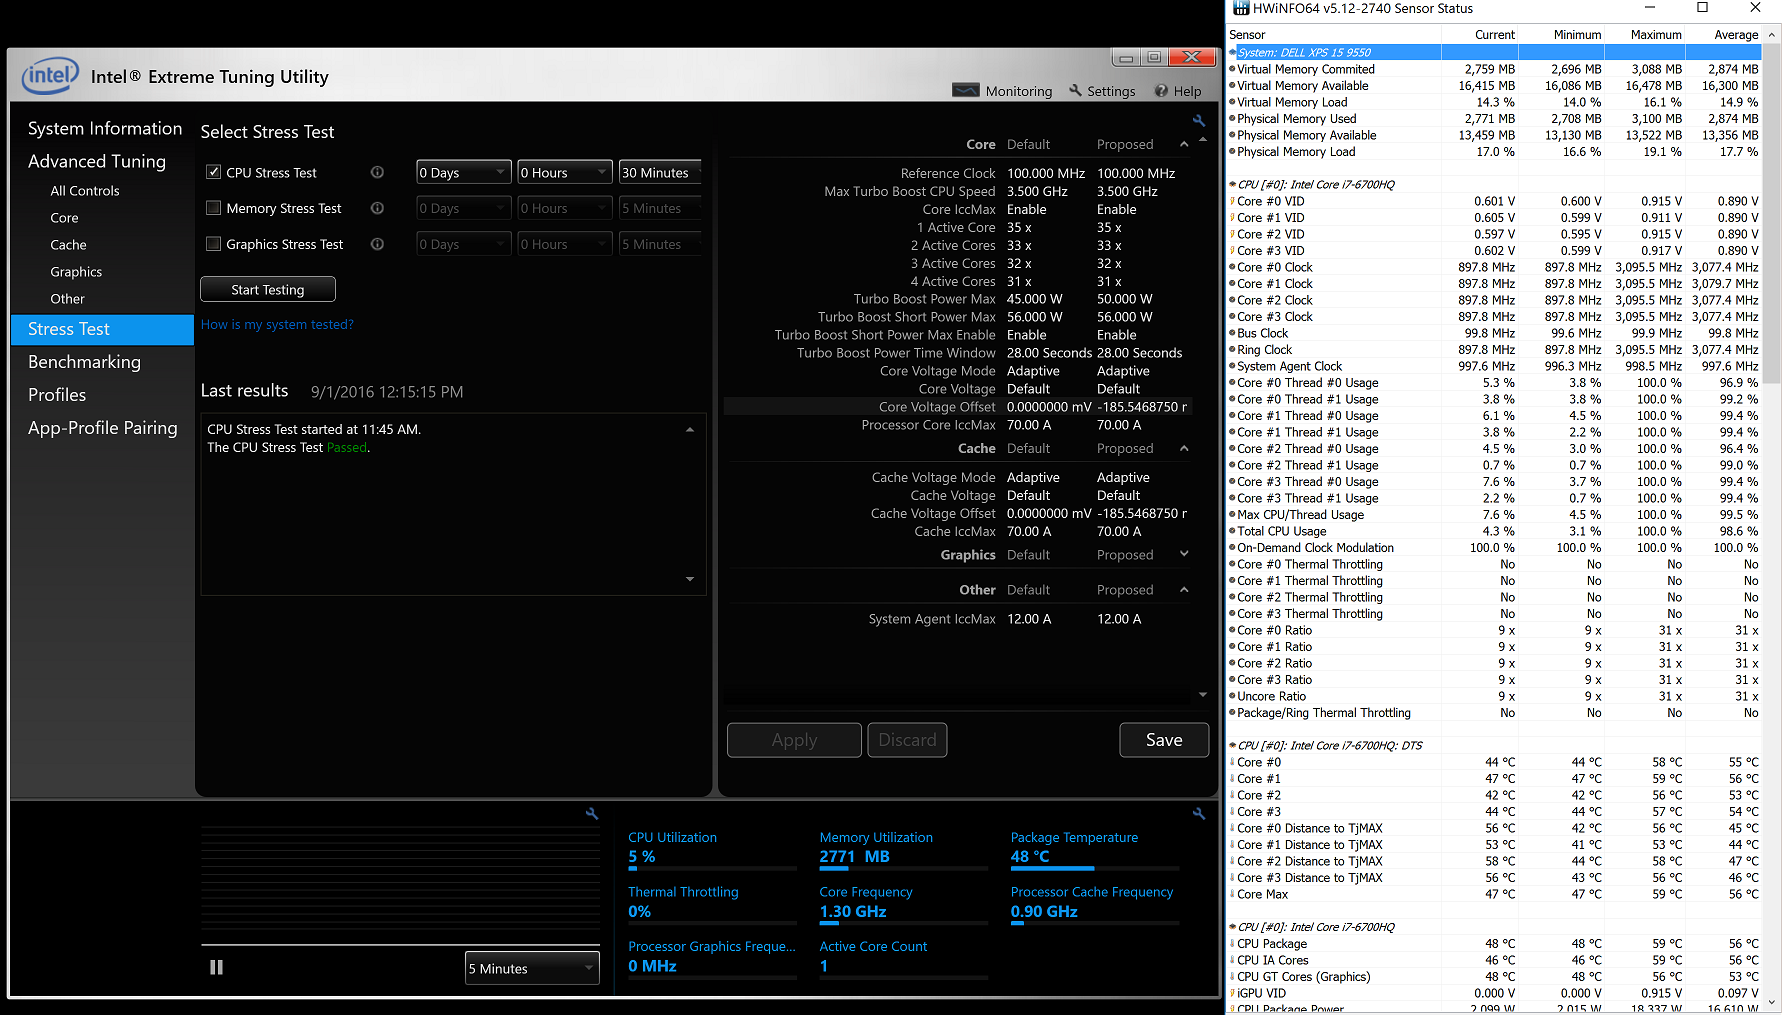
Task: Collapse the Cache settings section
Action: (x=1184, y=448)
